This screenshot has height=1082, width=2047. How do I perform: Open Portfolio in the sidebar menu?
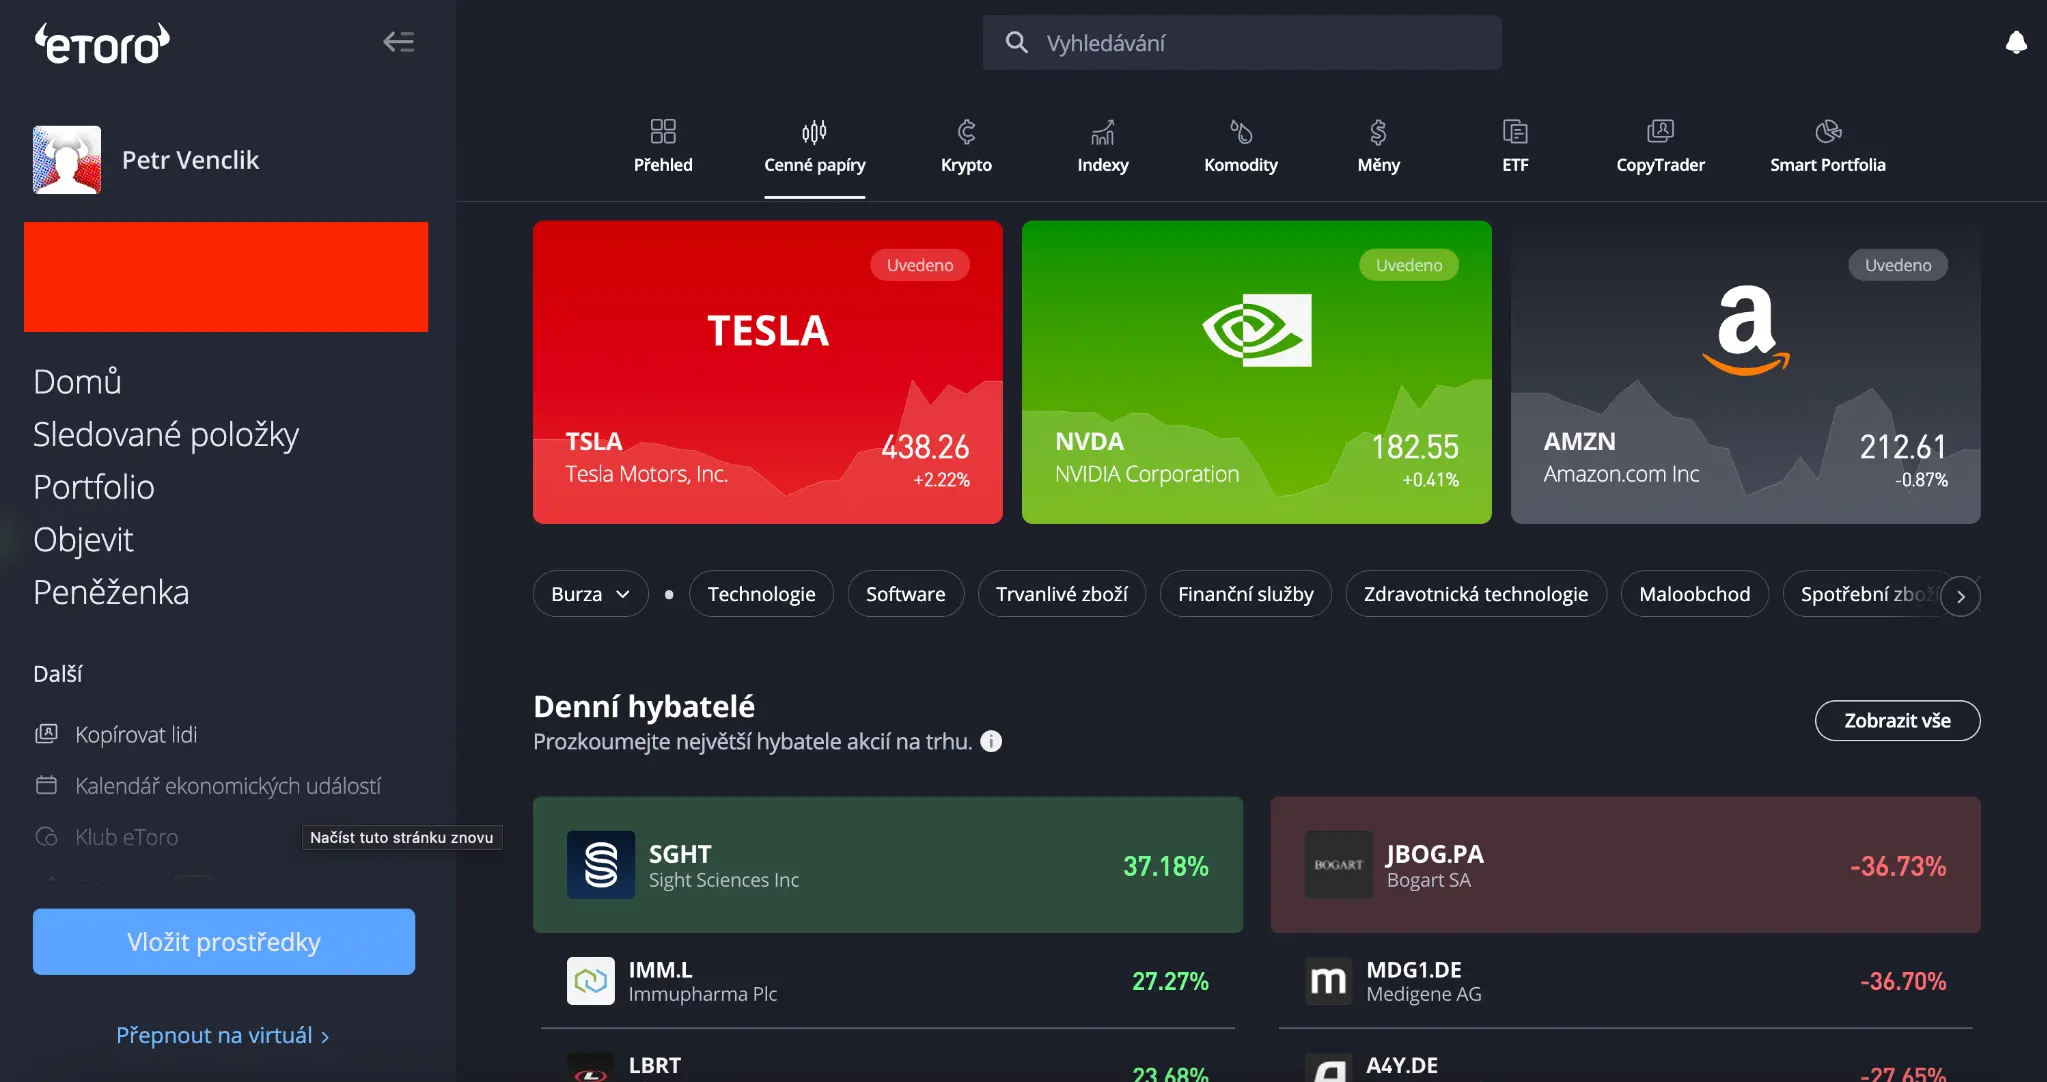coord(94,487)
